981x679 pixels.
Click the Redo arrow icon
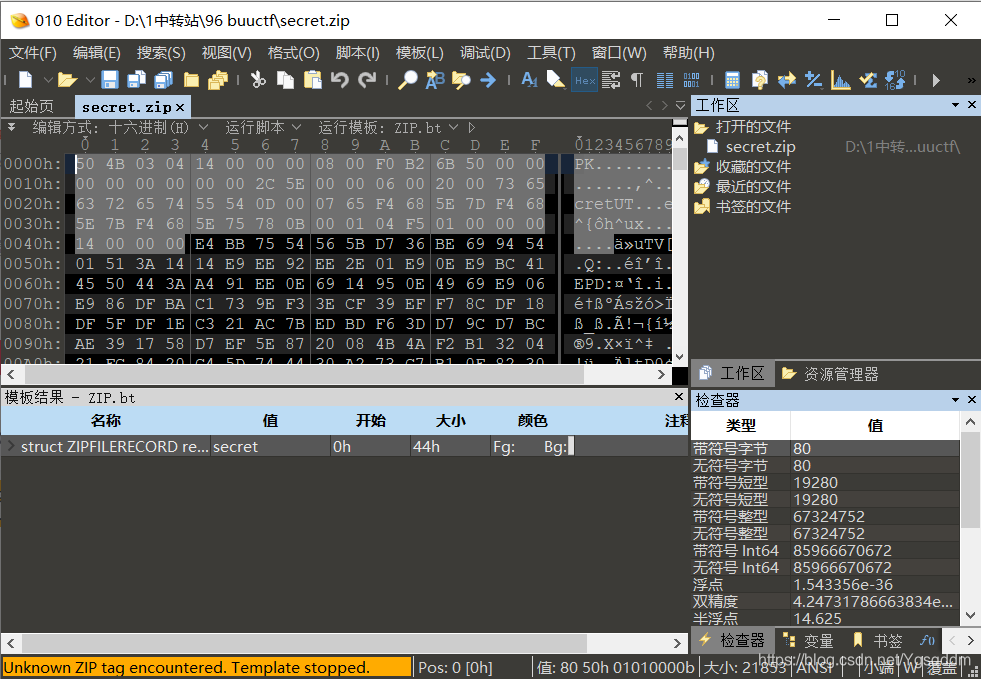(367, 79)
